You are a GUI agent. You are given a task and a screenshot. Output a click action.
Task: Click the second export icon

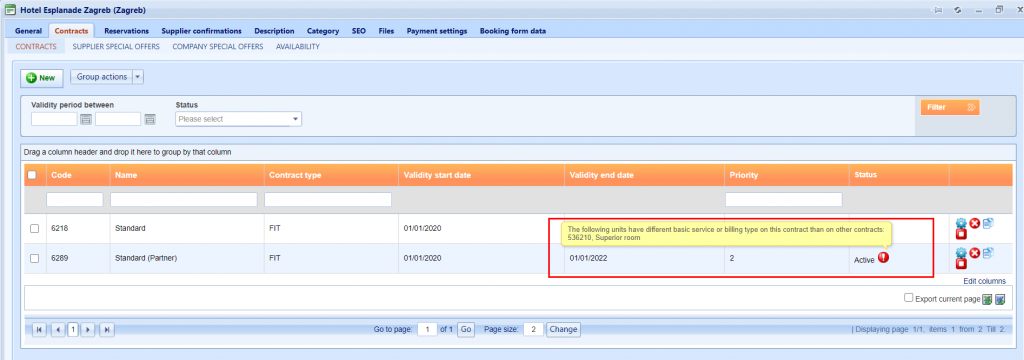1000,299
